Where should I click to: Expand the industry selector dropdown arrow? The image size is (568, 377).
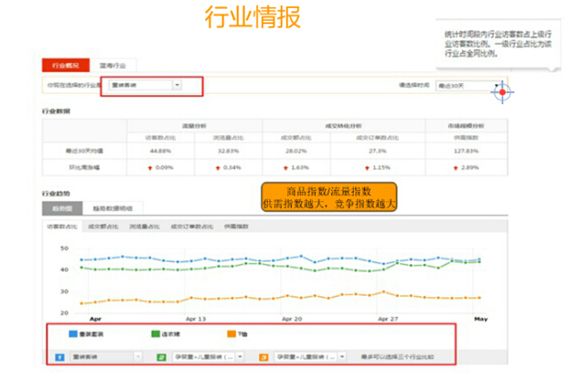177,85
